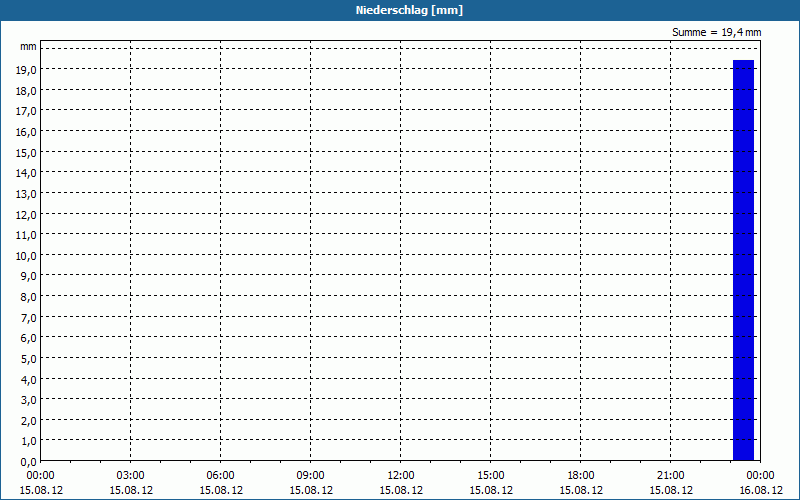Click the blue precipitation bar
This screenshot has height=500, width=800.
tap(743, 260)
